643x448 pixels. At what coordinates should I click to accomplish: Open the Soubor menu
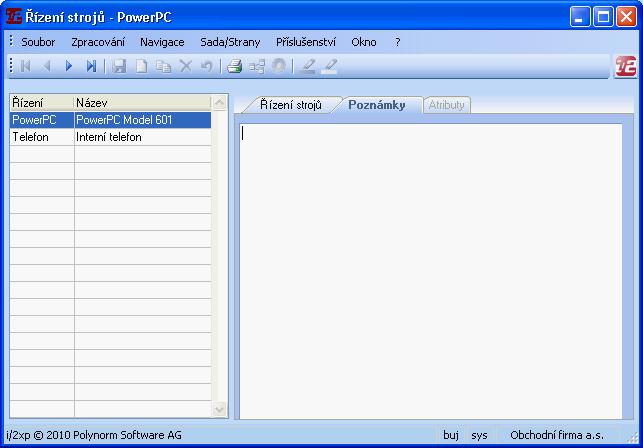38,42
